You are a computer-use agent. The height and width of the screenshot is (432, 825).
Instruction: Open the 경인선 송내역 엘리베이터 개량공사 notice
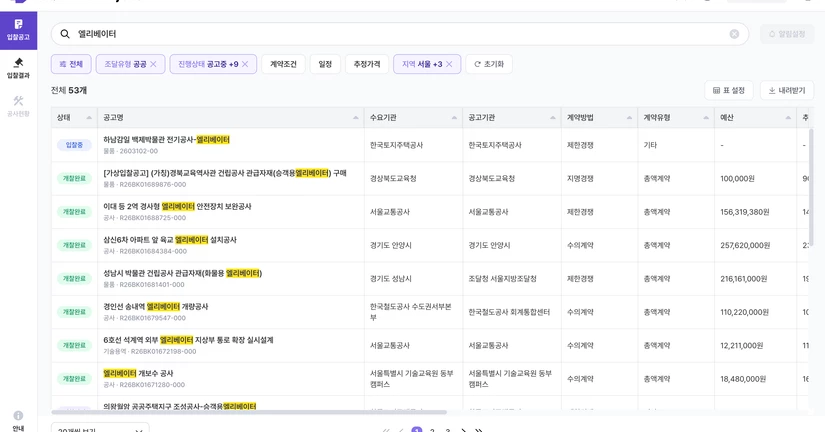coord(156,306)
